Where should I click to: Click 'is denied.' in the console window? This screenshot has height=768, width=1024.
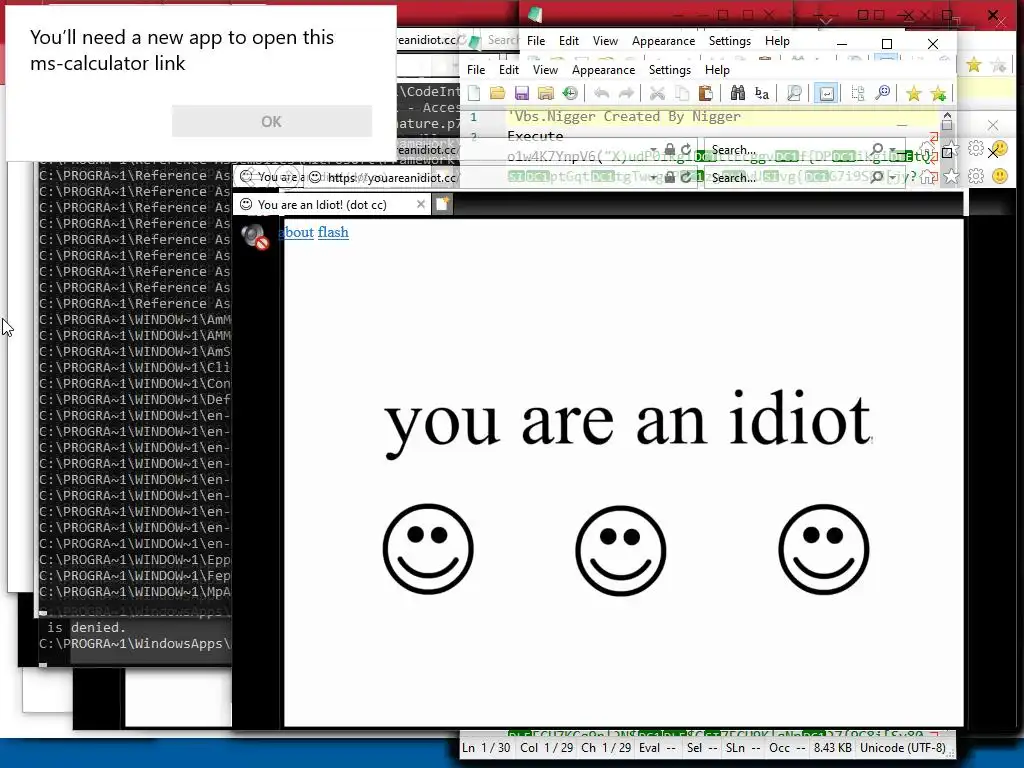click(85, 628)
